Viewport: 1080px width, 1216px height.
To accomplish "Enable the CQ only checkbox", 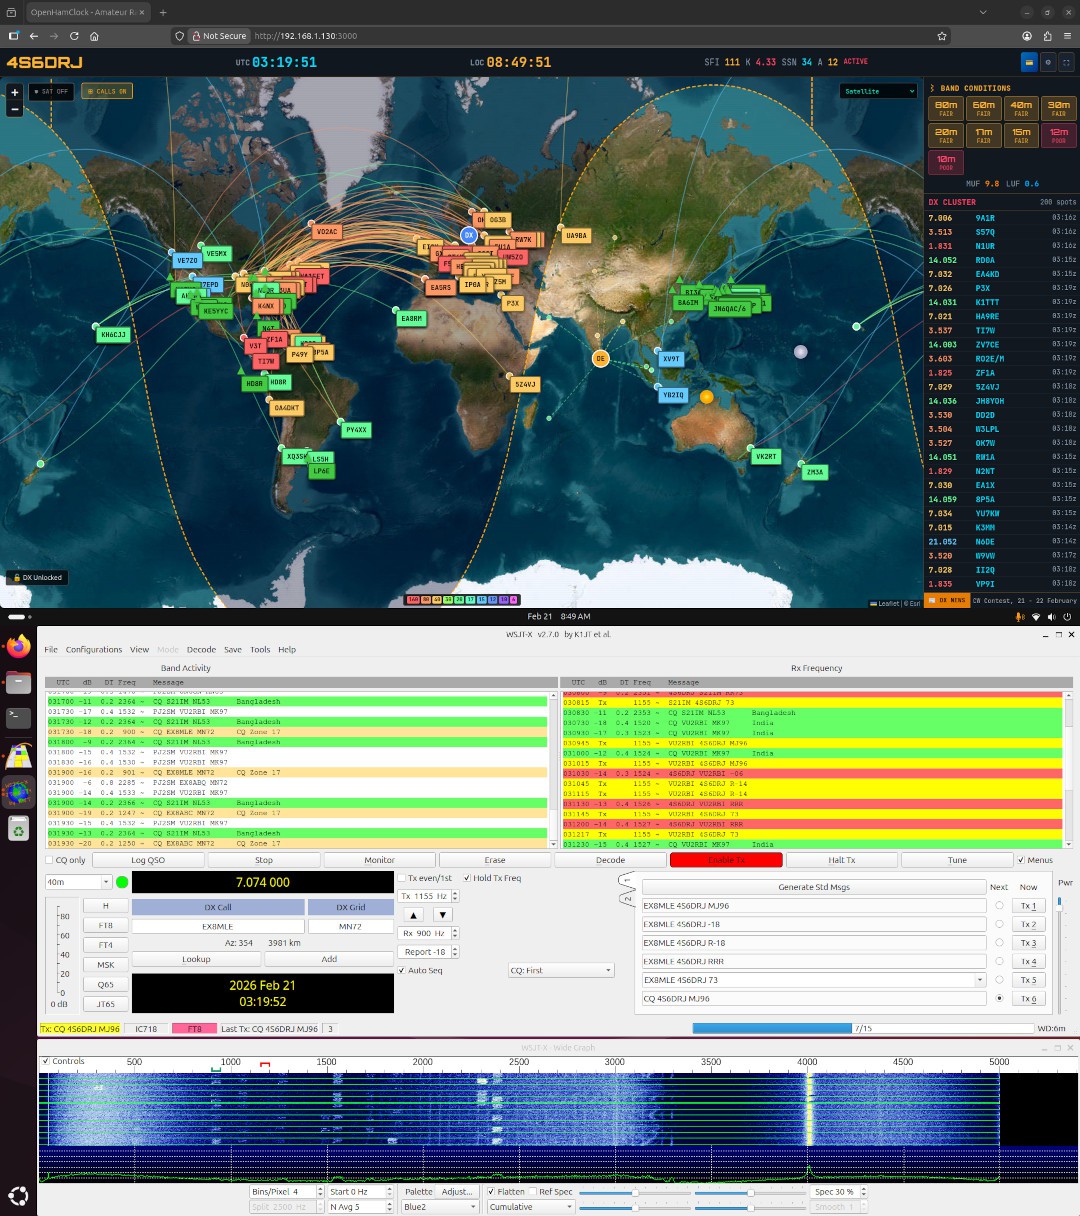I will click(50, 860).
